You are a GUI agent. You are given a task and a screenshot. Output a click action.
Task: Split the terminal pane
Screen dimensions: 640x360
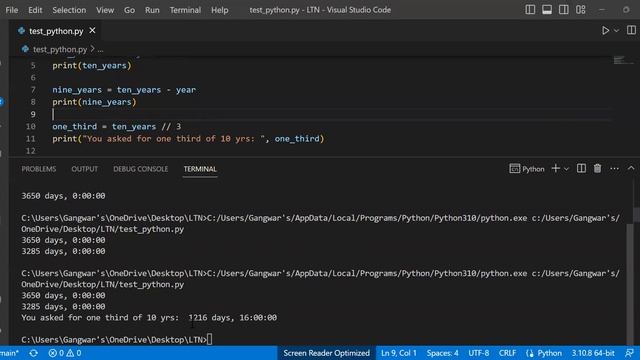[581, 169]
